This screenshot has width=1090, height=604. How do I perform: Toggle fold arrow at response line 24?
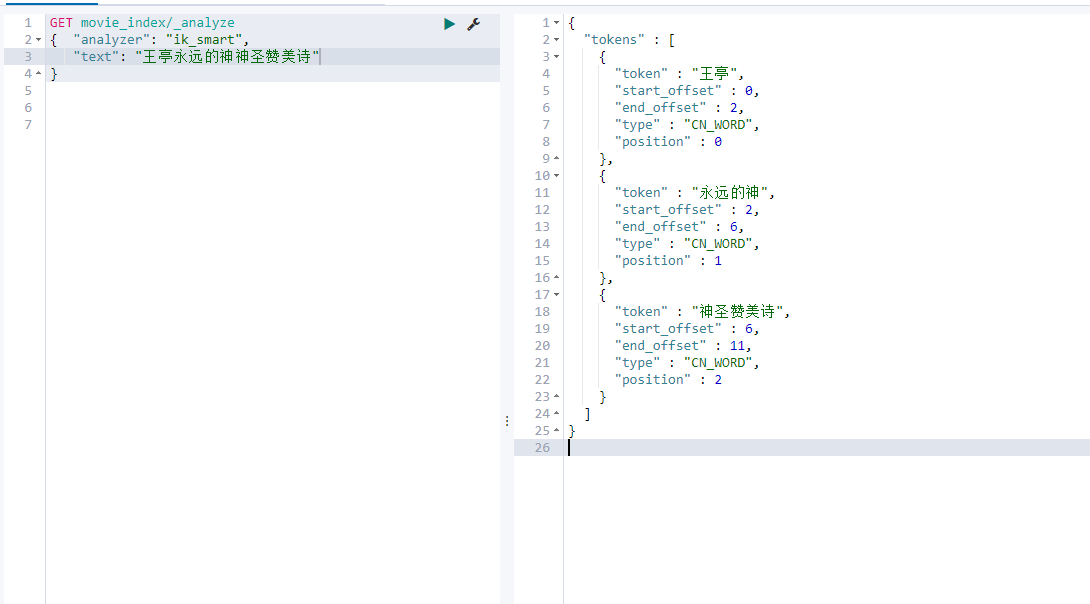[x=556, y=414]
